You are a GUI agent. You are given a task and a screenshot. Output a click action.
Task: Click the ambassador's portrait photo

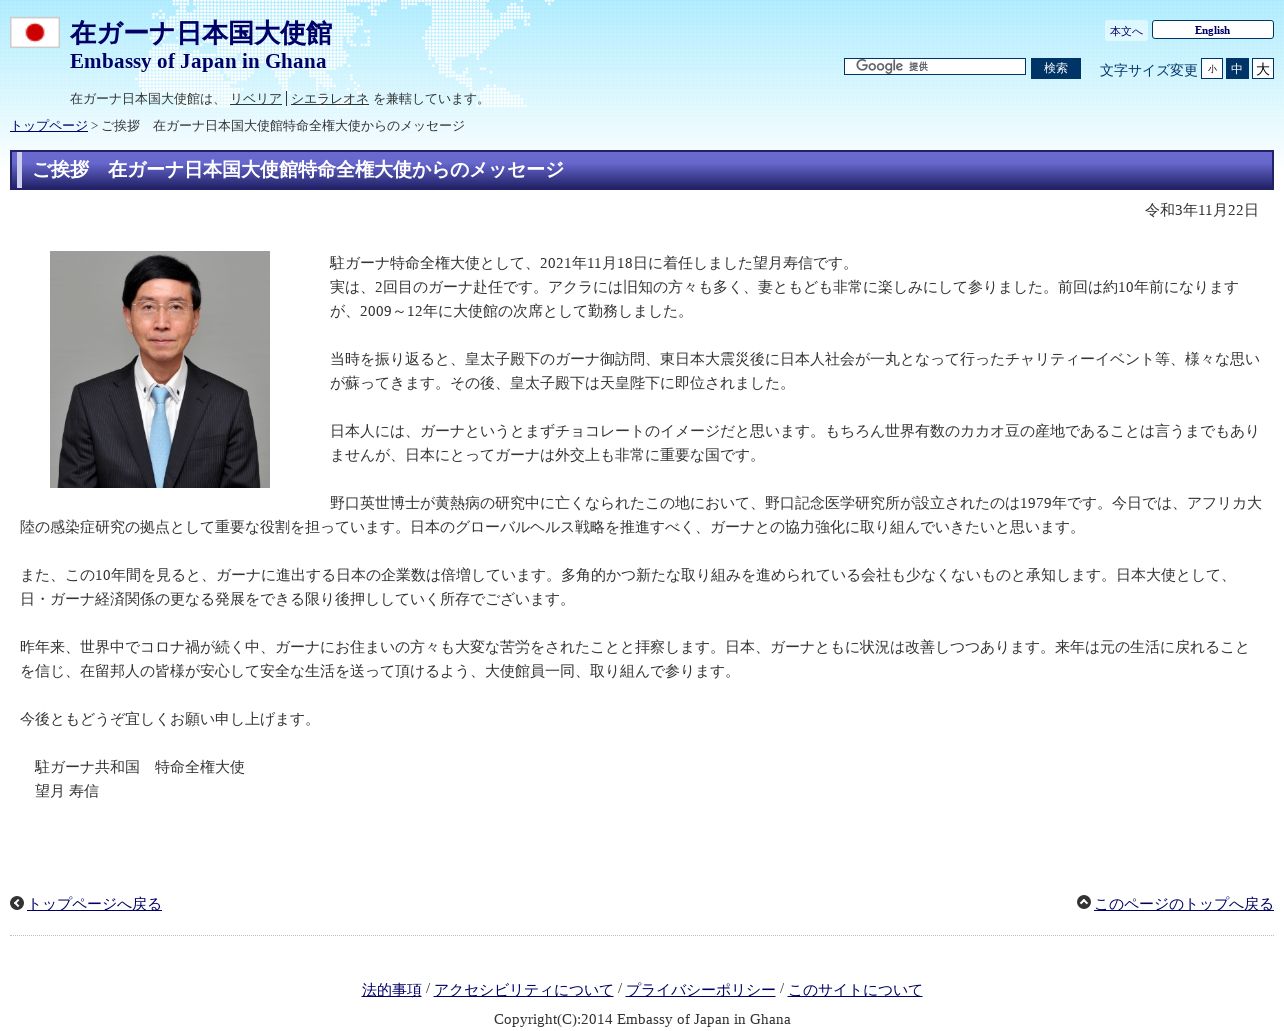pos(160,369)
